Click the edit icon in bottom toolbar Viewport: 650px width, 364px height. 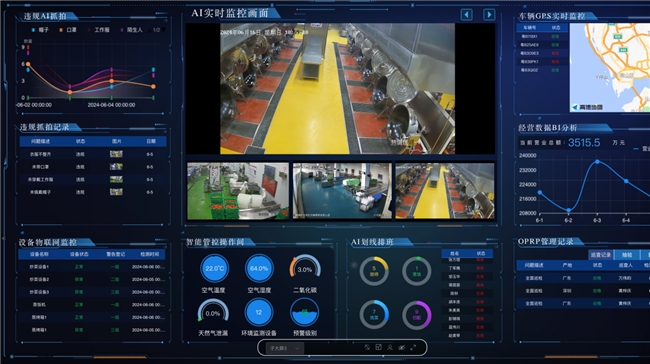378,347
